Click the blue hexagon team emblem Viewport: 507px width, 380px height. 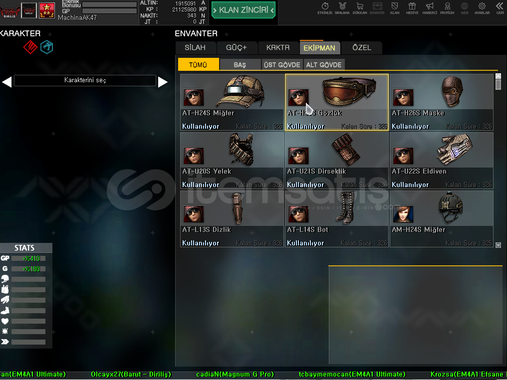click(47, 47)
